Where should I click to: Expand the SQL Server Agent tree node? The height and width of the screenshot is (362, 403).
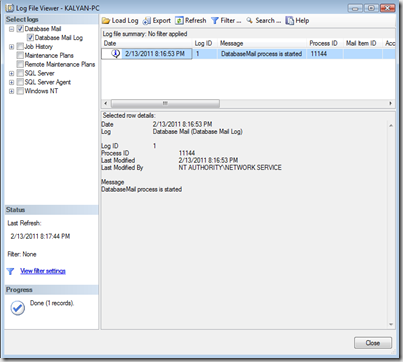click(x=11, y=82)
